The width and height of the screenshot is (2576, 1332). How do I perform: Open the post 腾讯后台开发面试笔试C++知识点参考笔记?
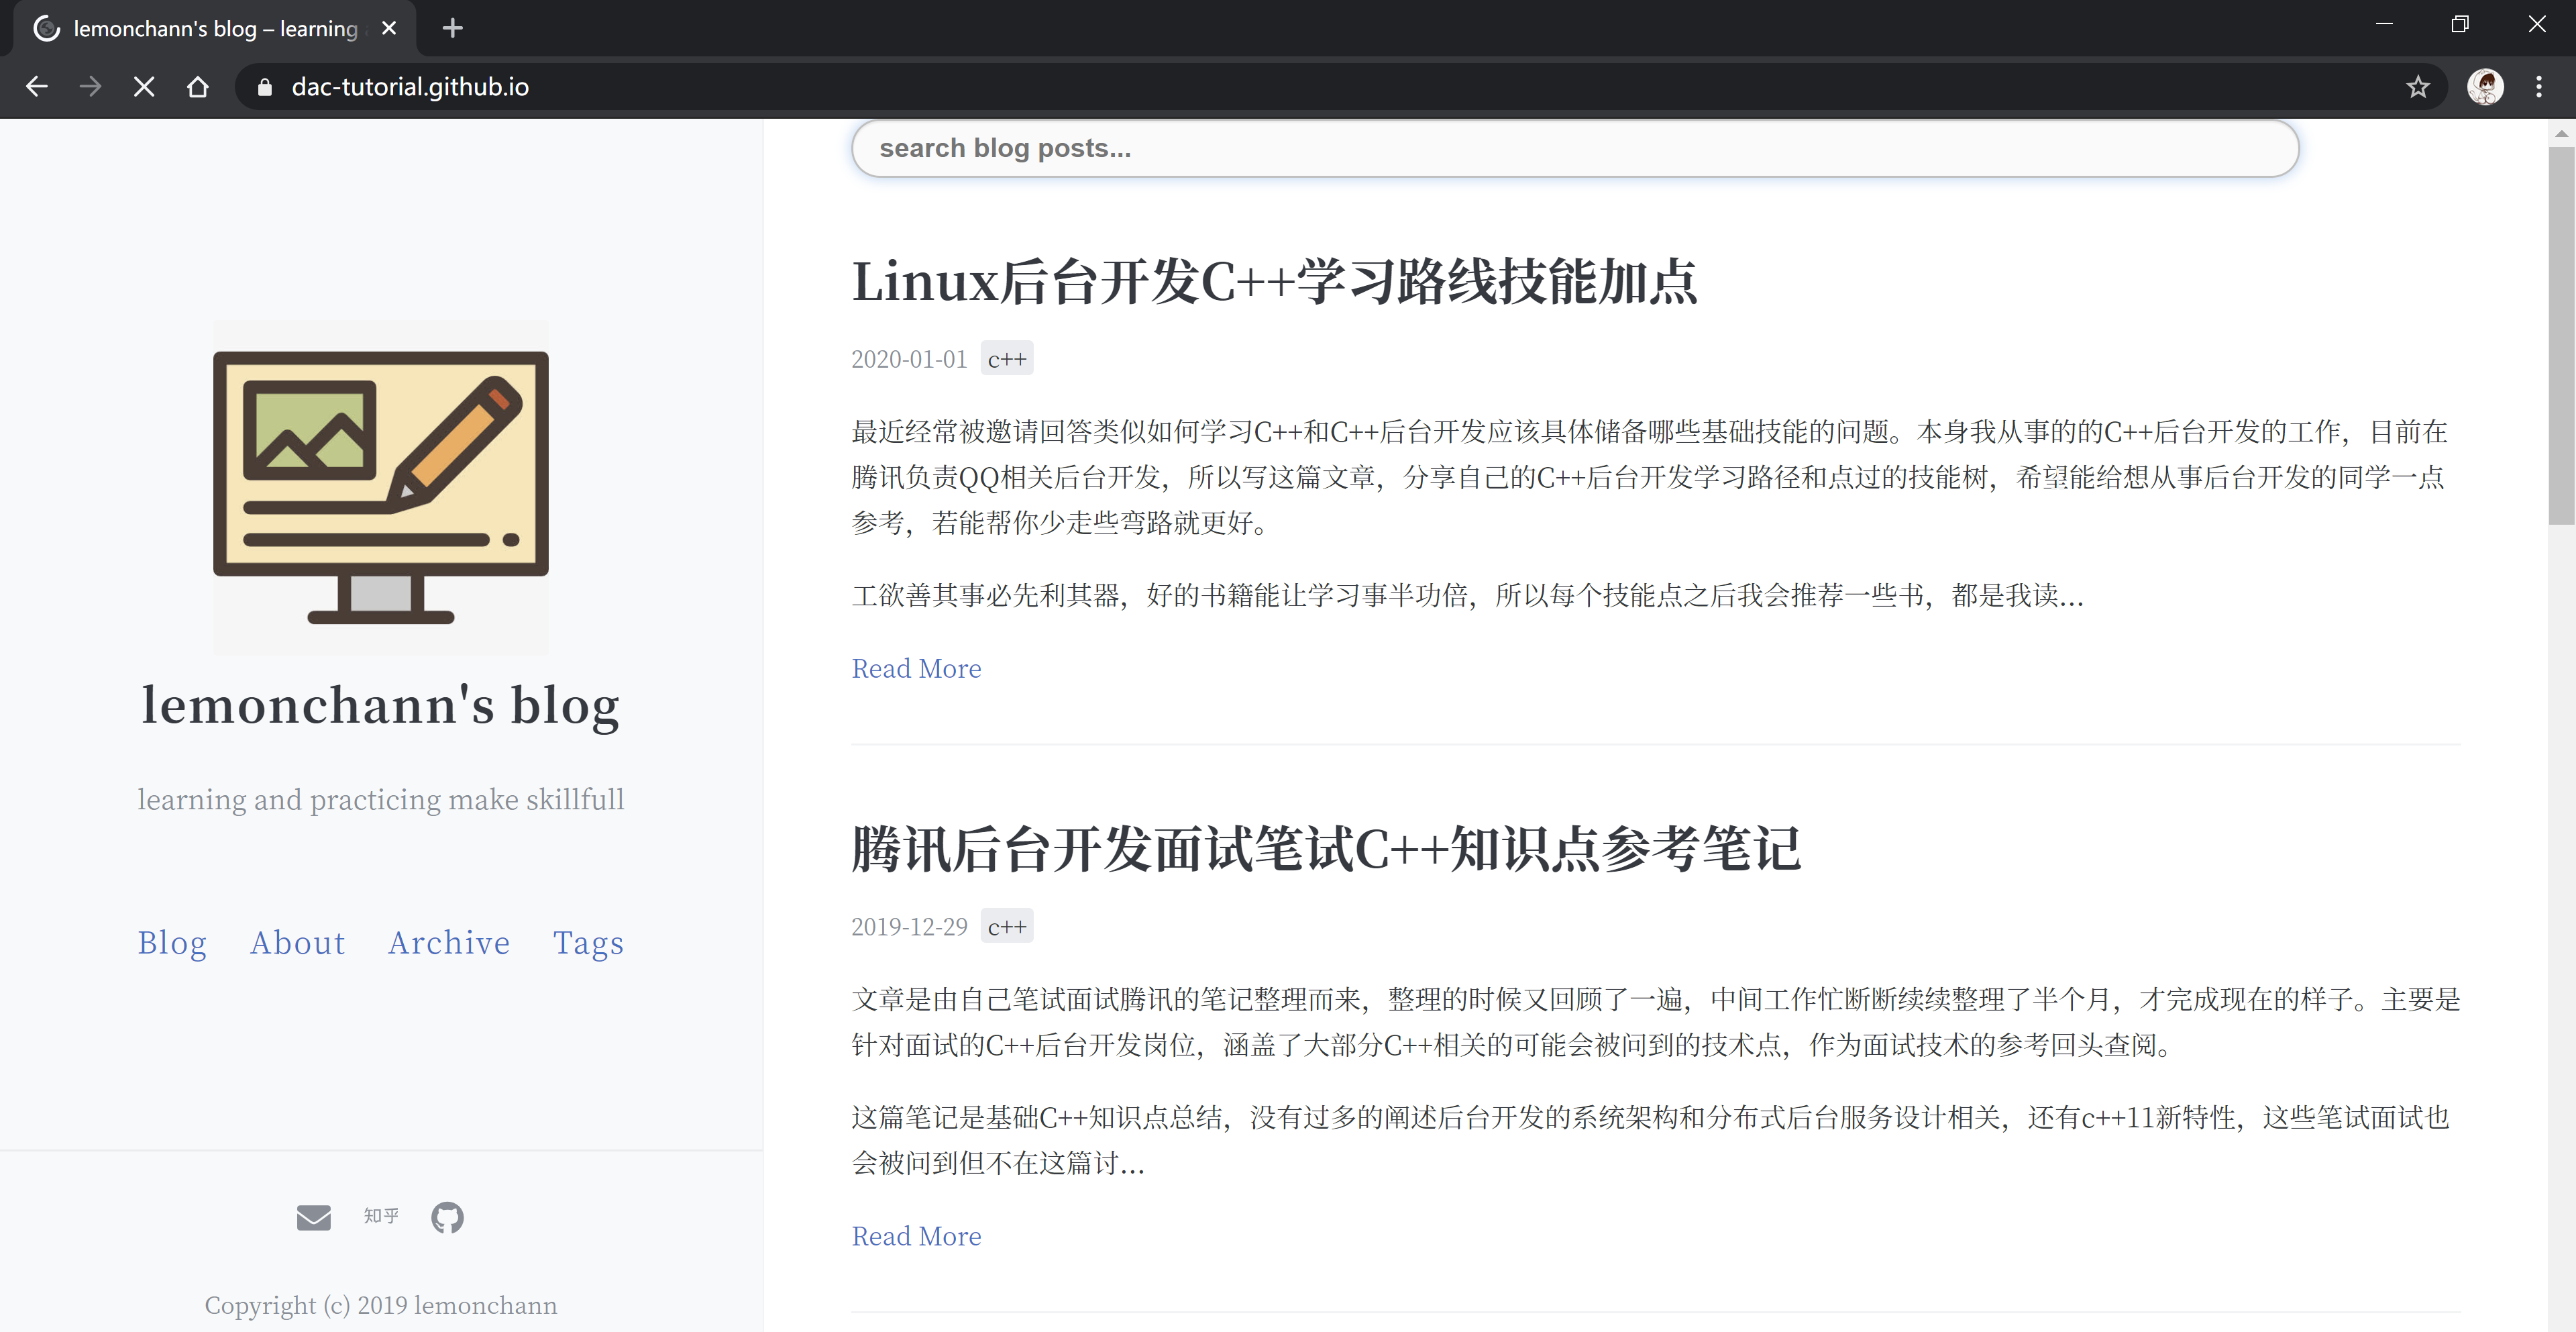click(1326, 849)
